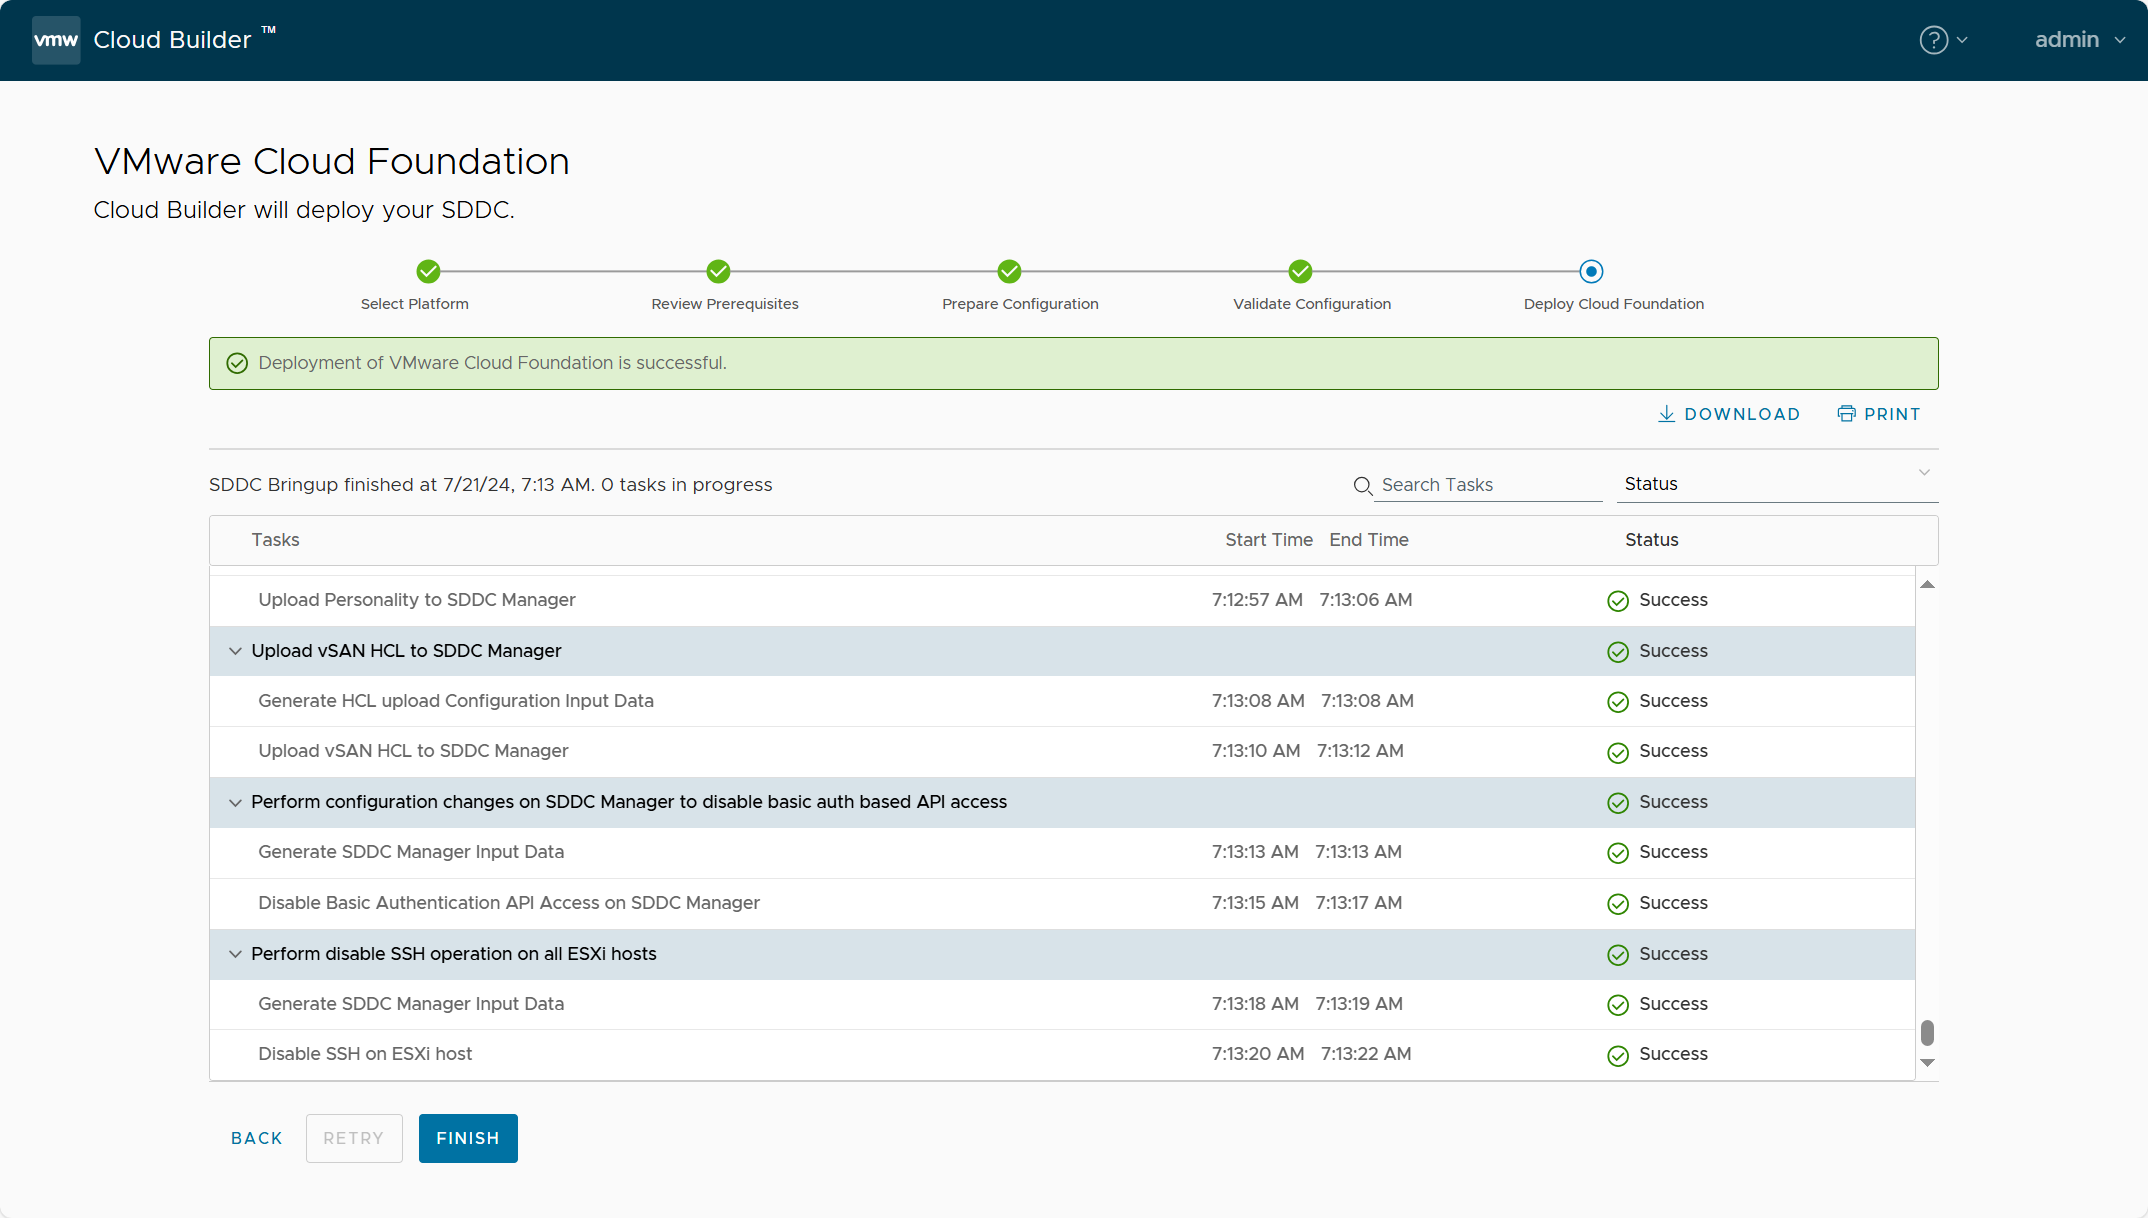2148x1218 pixels.
Task: Open the help question mark menu
Action: [1943, 40]
